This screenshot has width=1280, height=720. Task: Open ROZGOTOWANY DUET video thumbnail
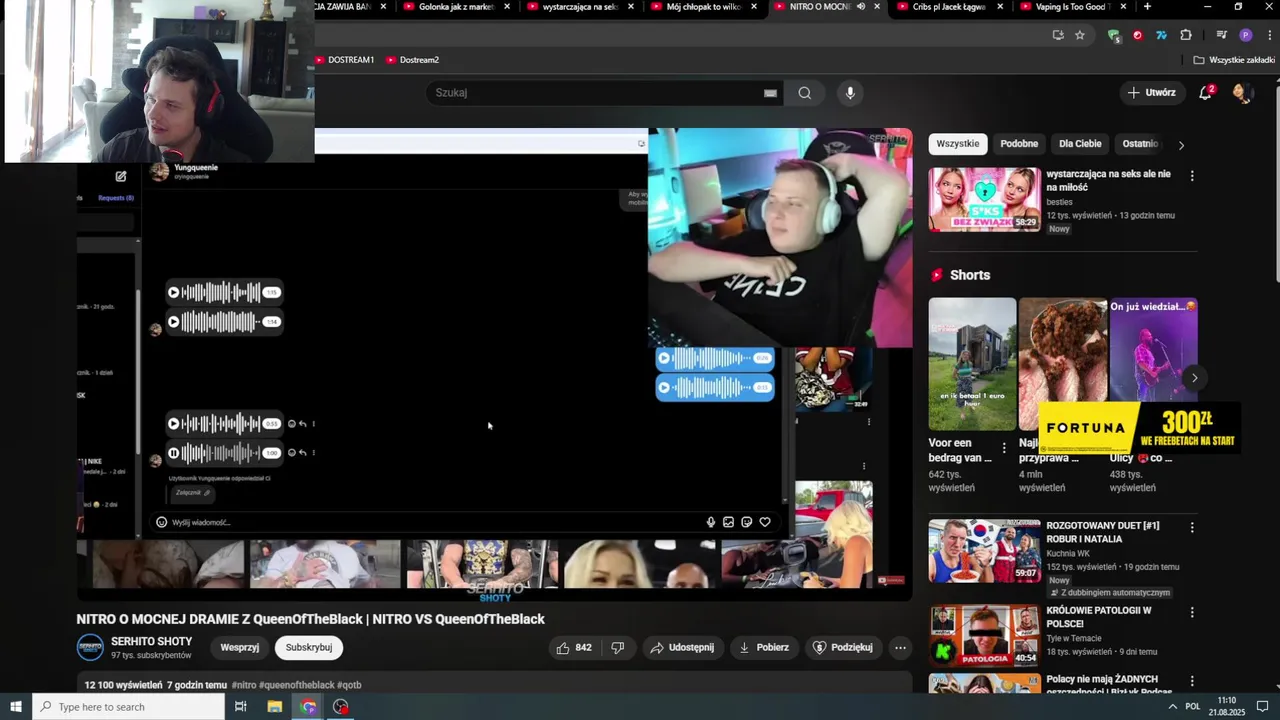click(985, 551)
